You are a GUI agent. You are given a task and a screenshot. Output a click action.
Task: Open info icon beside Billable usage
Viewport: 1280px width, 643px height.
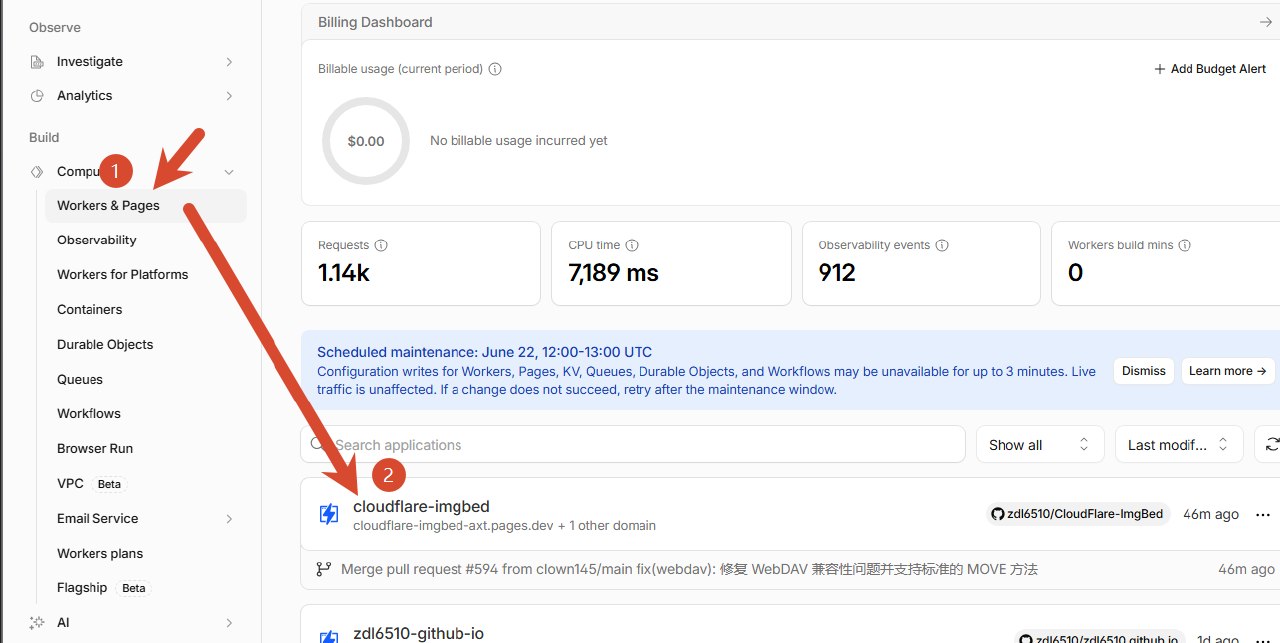click(x=495, y=69)
